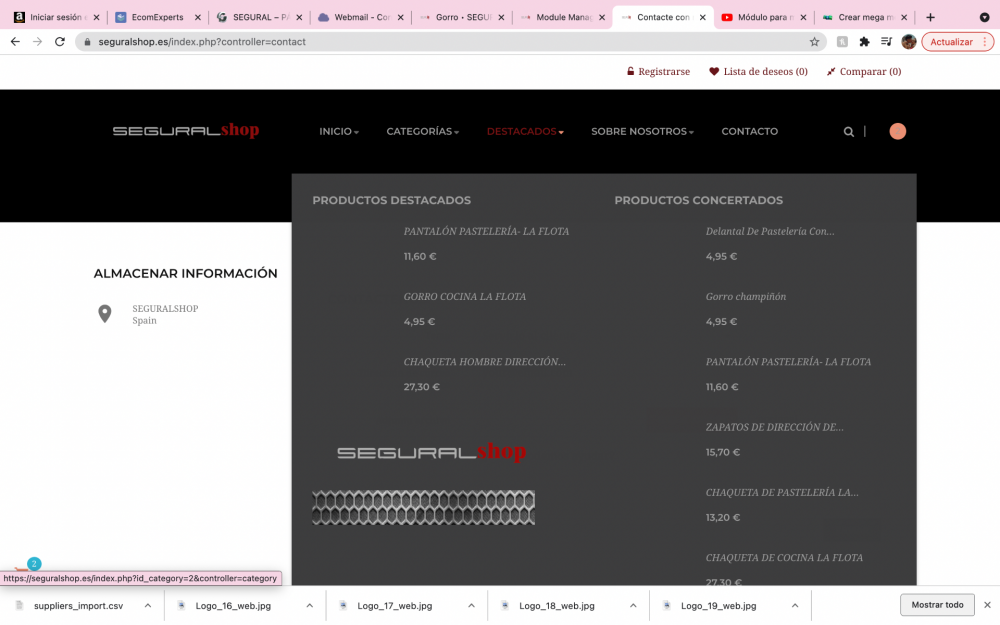
Task: Open downloaded file suppliers_import.csv
Action: tap(78, 605)
